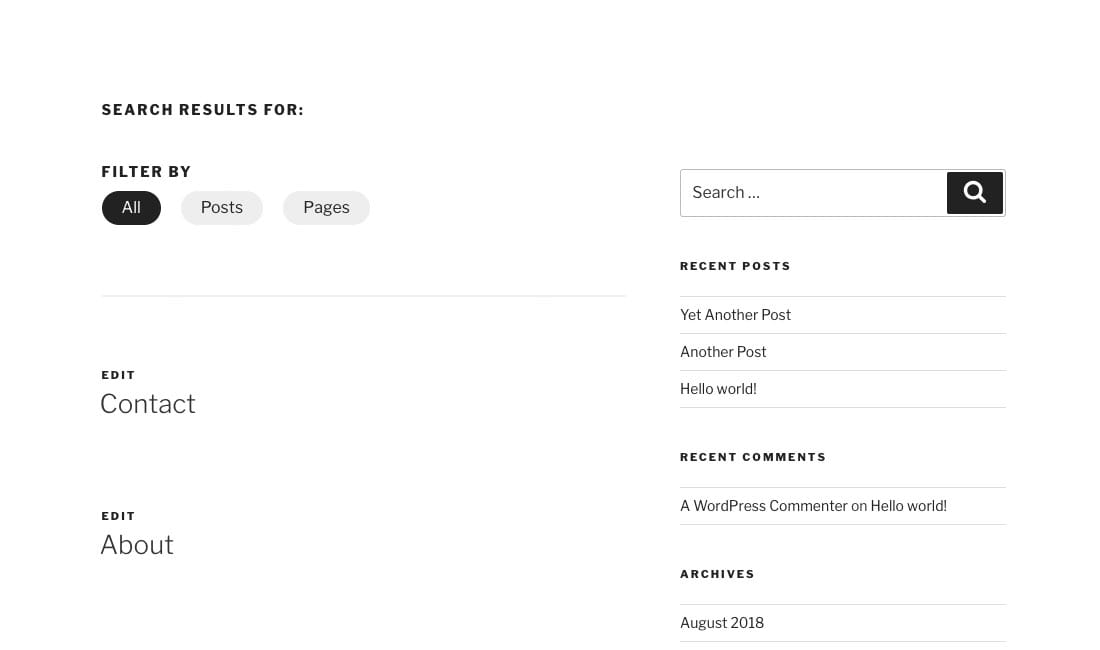Open 'Hello world!' under Recent Posts
Viewport: 1100px width, 650px height.
coord(718,388)
